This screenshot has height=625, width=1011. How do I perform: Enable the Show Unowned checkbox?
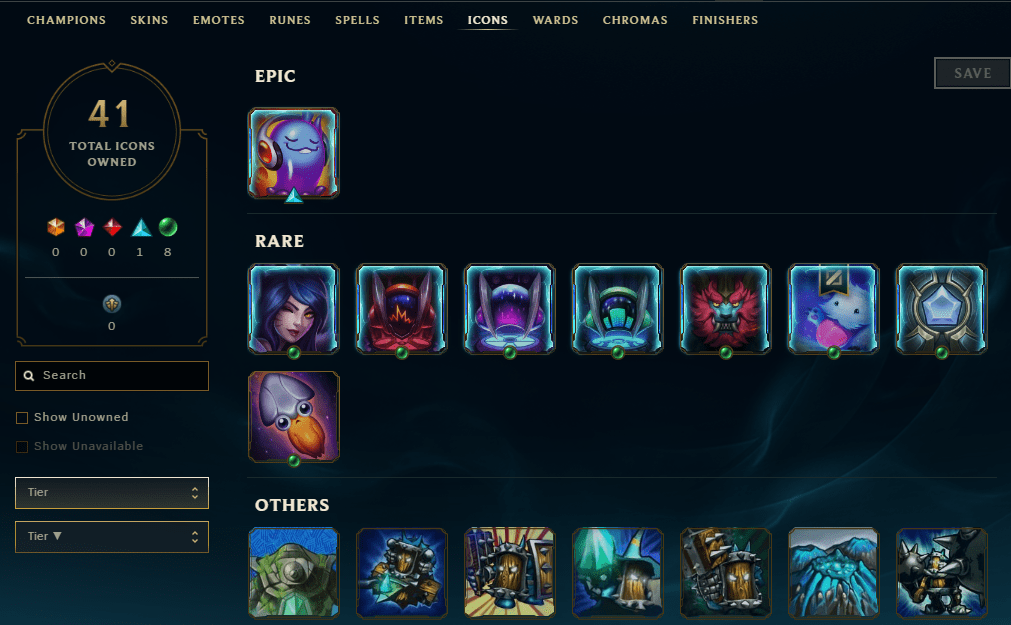pos(22,418)
